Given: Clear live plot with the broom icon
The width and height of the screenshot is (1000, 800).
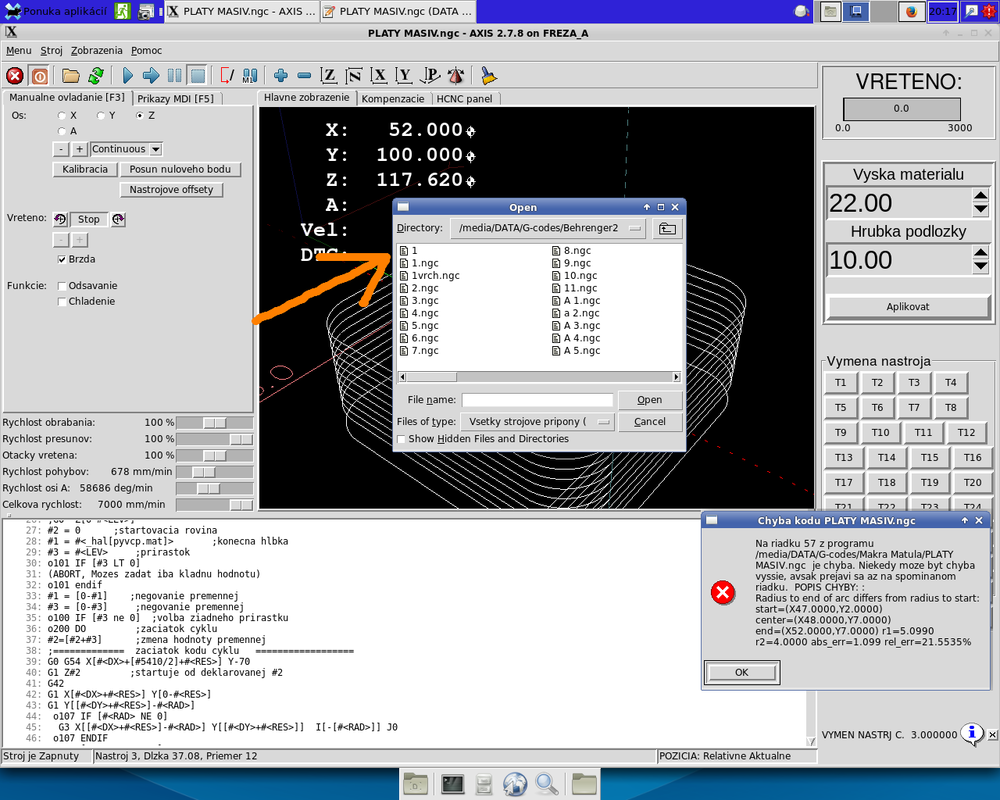Looking at the screenshot, I should [488, 75].
